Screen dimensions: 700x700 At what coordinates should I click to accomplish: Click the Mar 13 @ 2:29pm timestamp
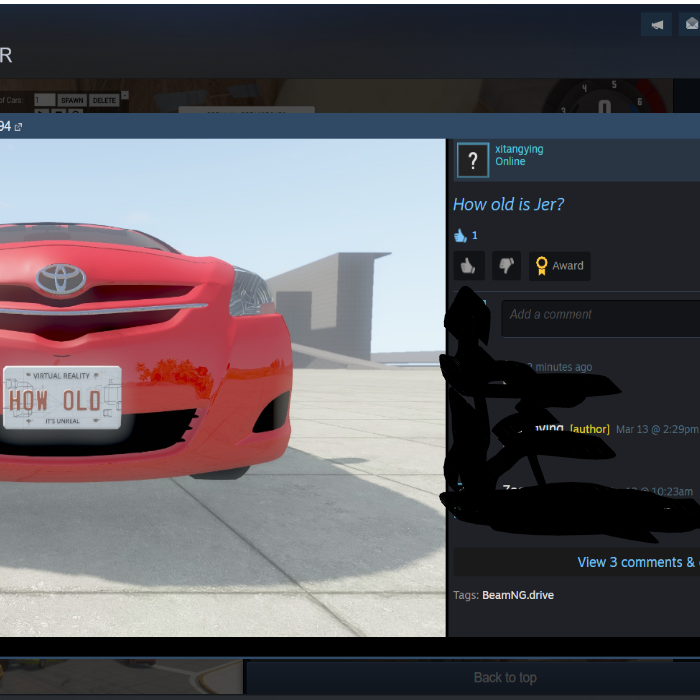657,429
